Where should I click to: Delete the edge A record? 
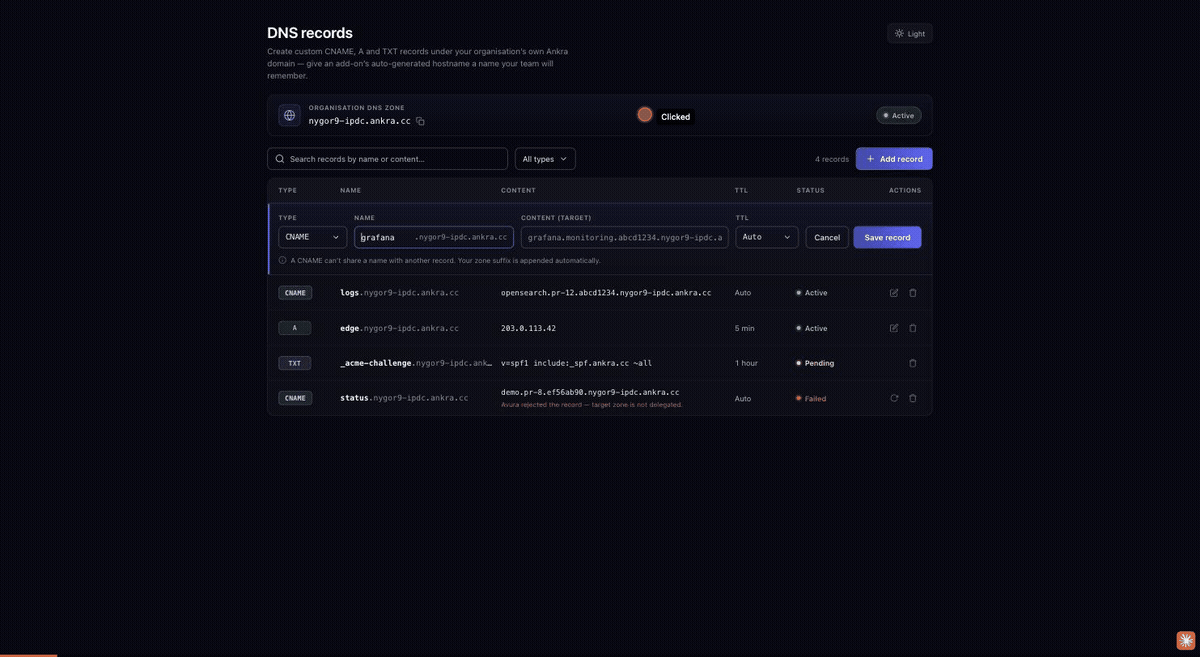(913, 328)
